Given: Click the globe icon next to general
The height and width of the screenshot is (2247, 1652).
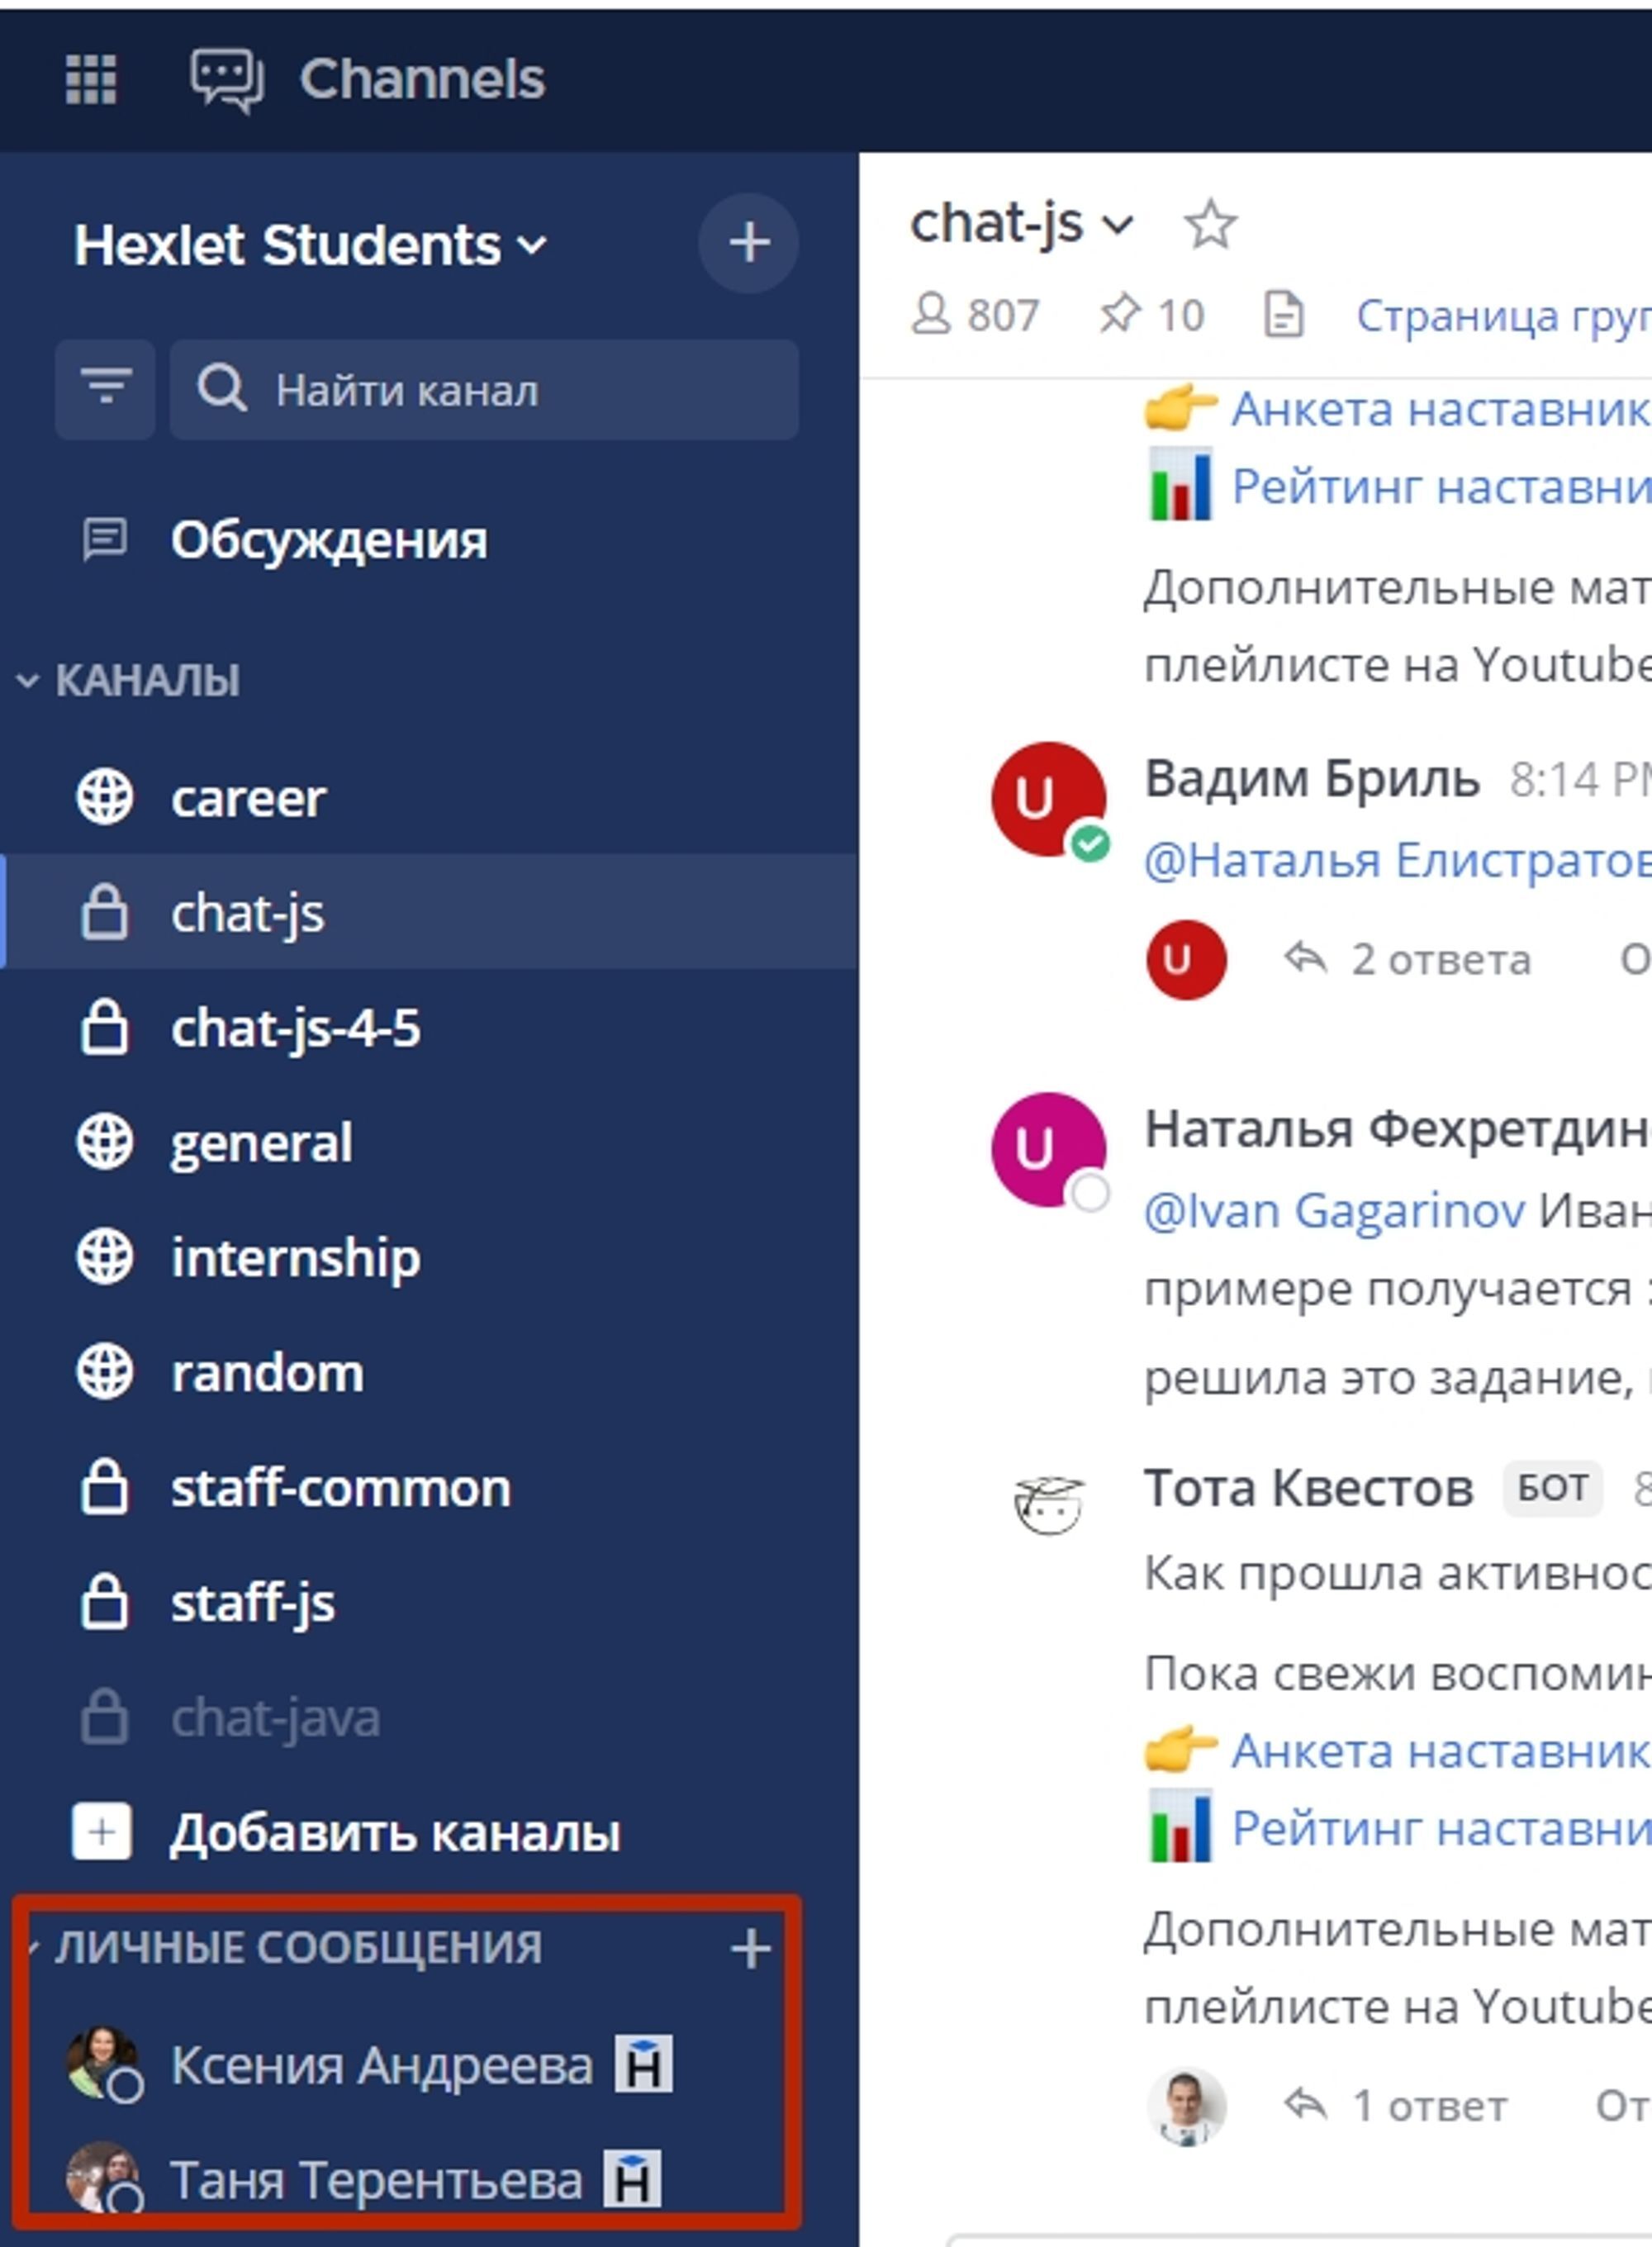Looking at the screenshot, I should (x=105, y=1142).
